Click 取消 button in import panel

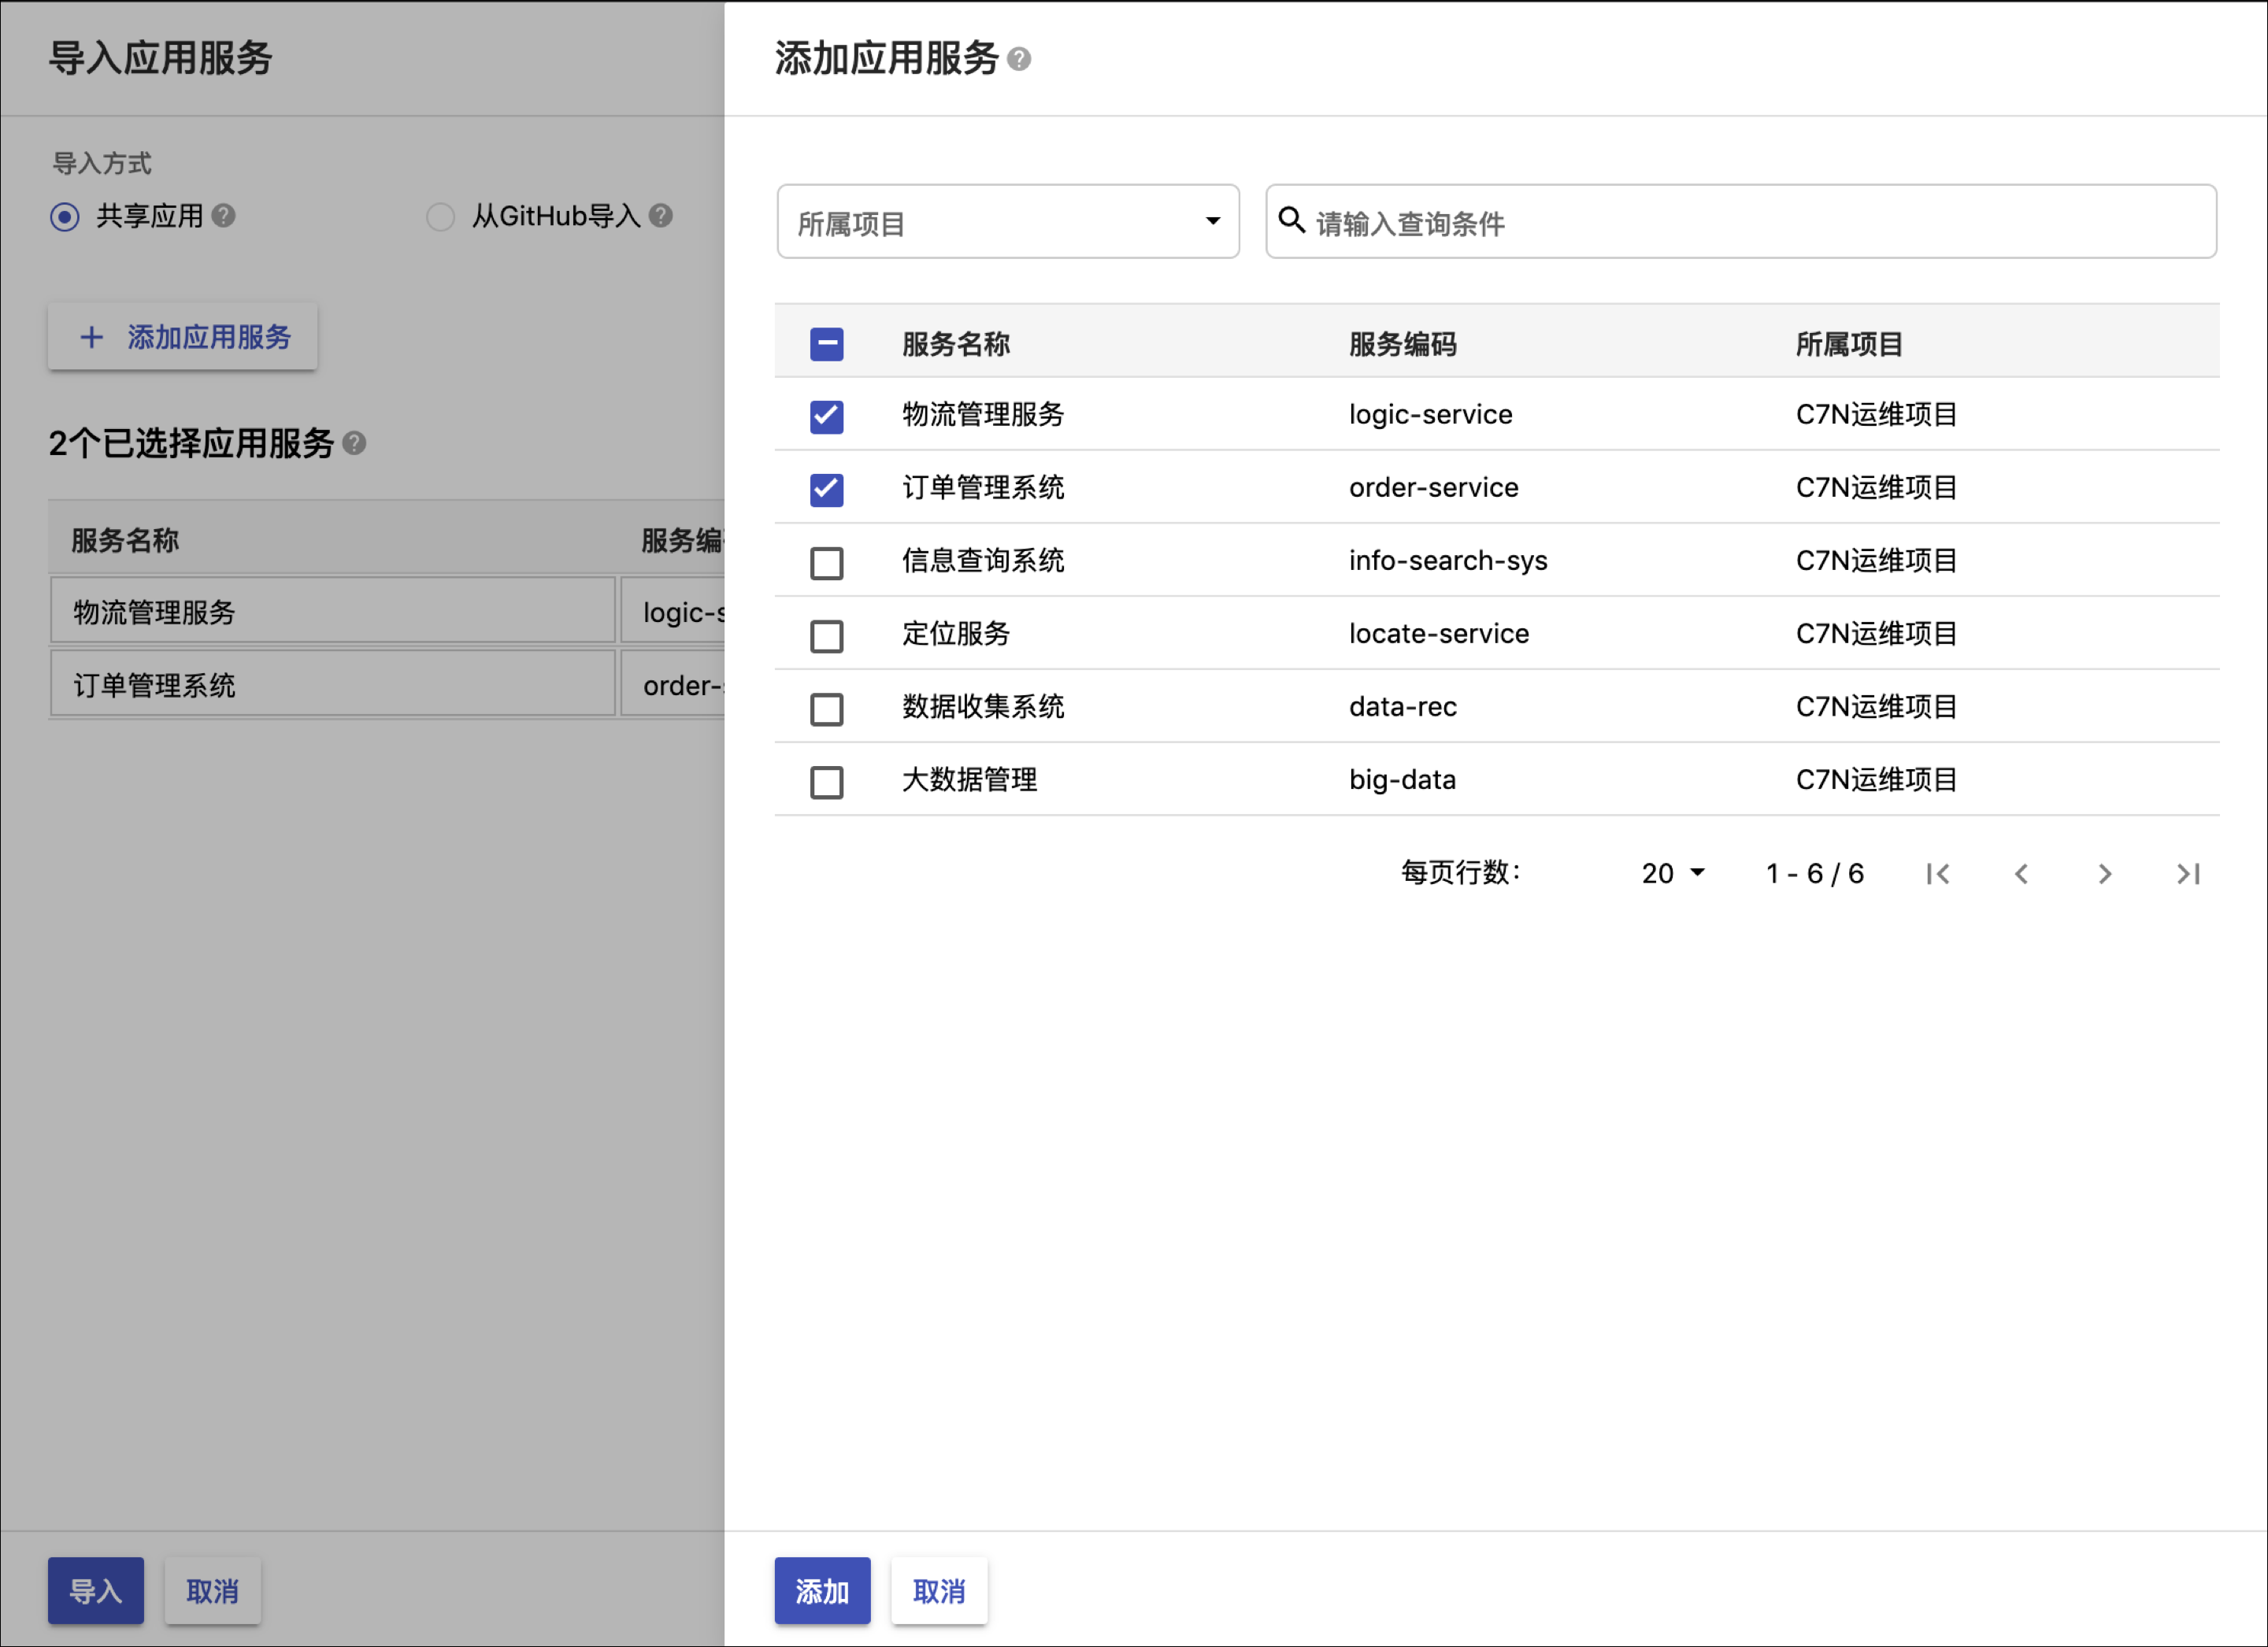pyautogui.click(x=213, y=1590)
